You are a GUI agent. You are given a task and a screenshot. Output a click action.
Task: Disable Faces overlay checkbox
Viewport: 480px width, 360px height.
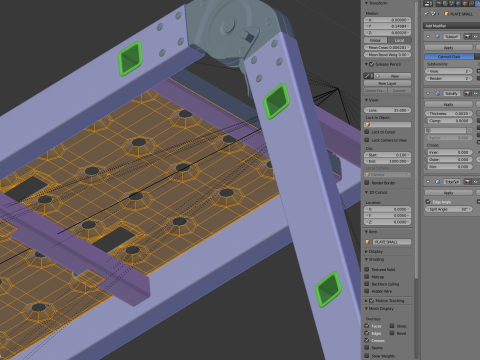click(x=367, y=326)
